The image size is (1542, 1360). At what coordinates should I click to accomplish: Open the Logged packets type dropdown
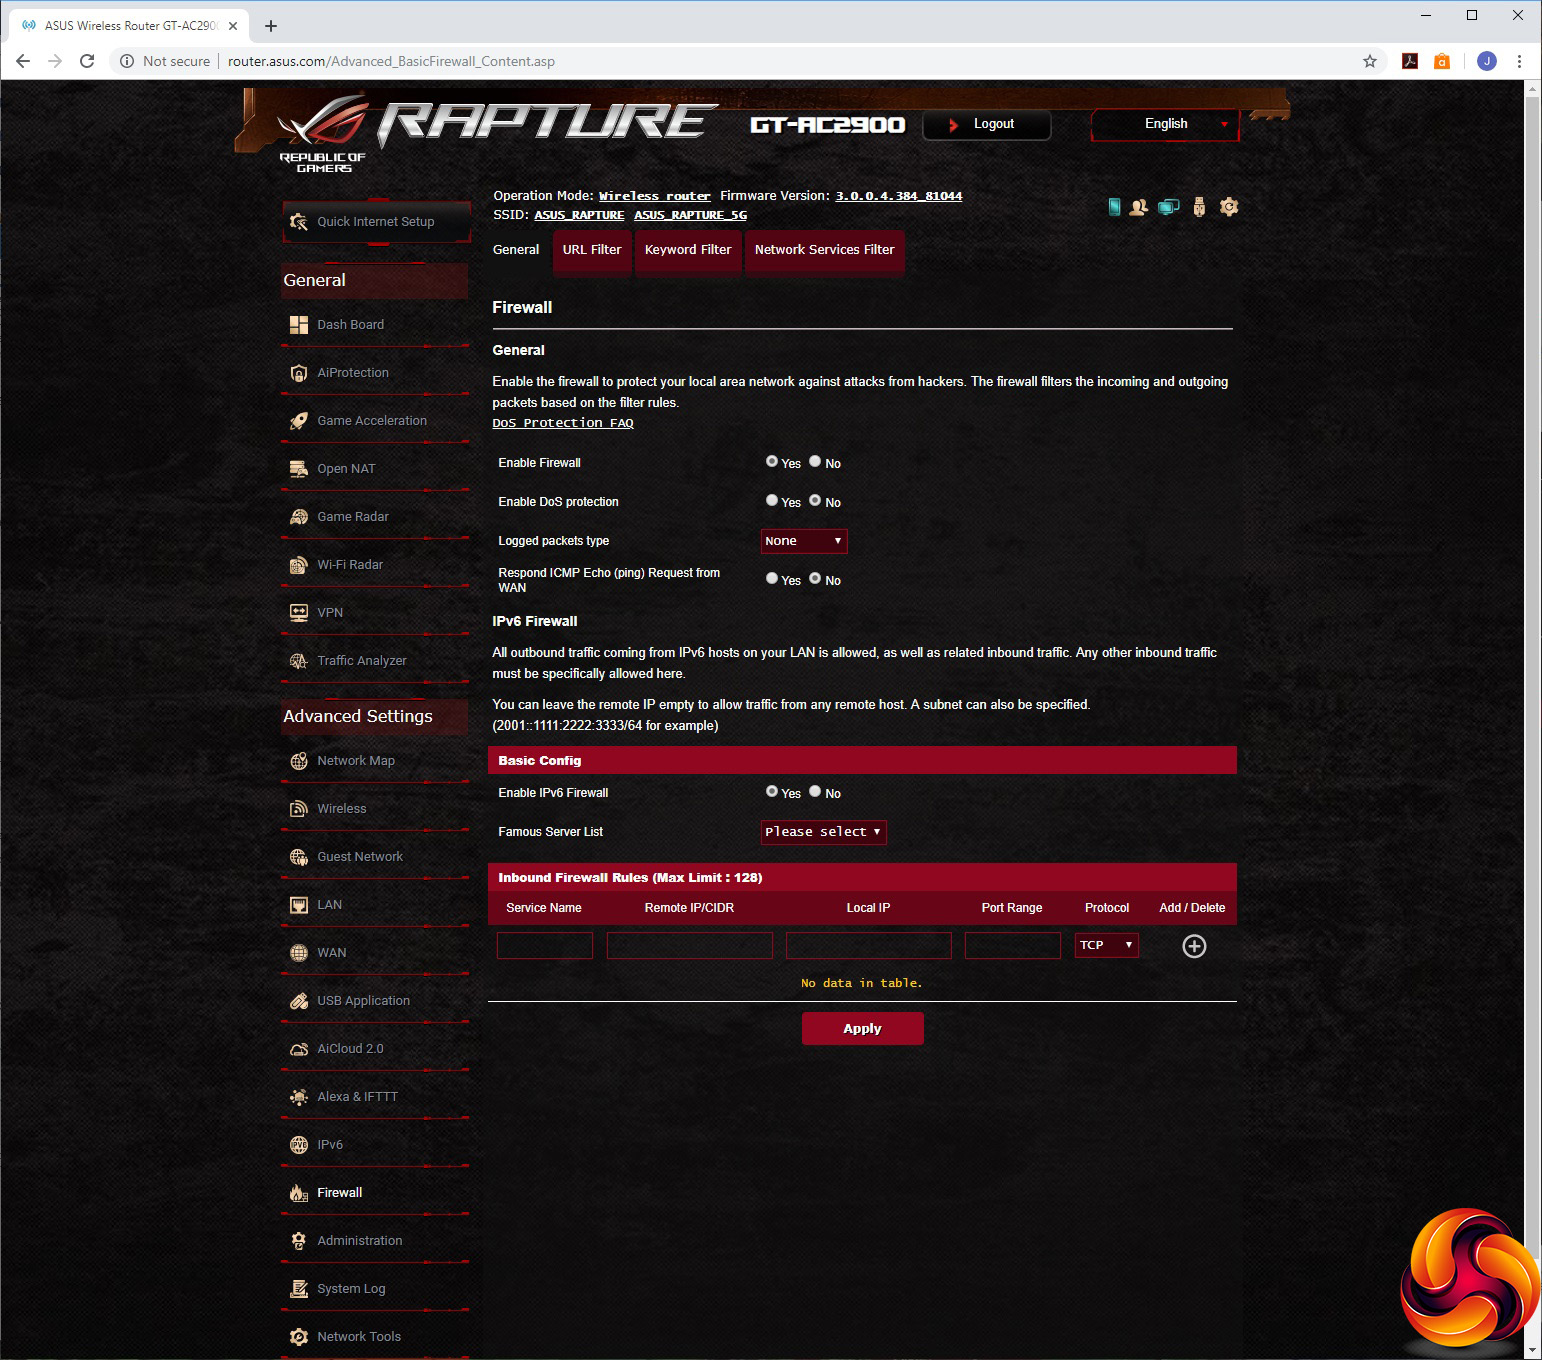coord(804,541)
